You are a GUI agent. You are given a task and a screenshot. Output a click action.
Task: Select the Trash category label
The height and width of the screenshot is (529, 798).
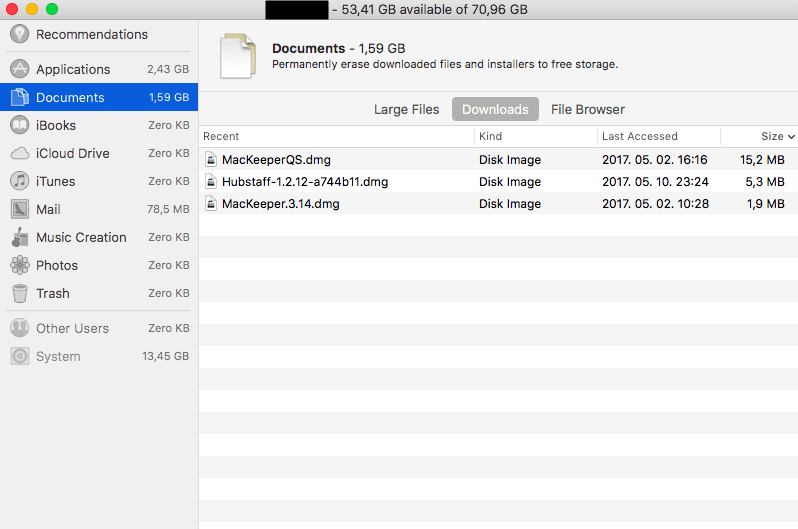pos(52,293)
